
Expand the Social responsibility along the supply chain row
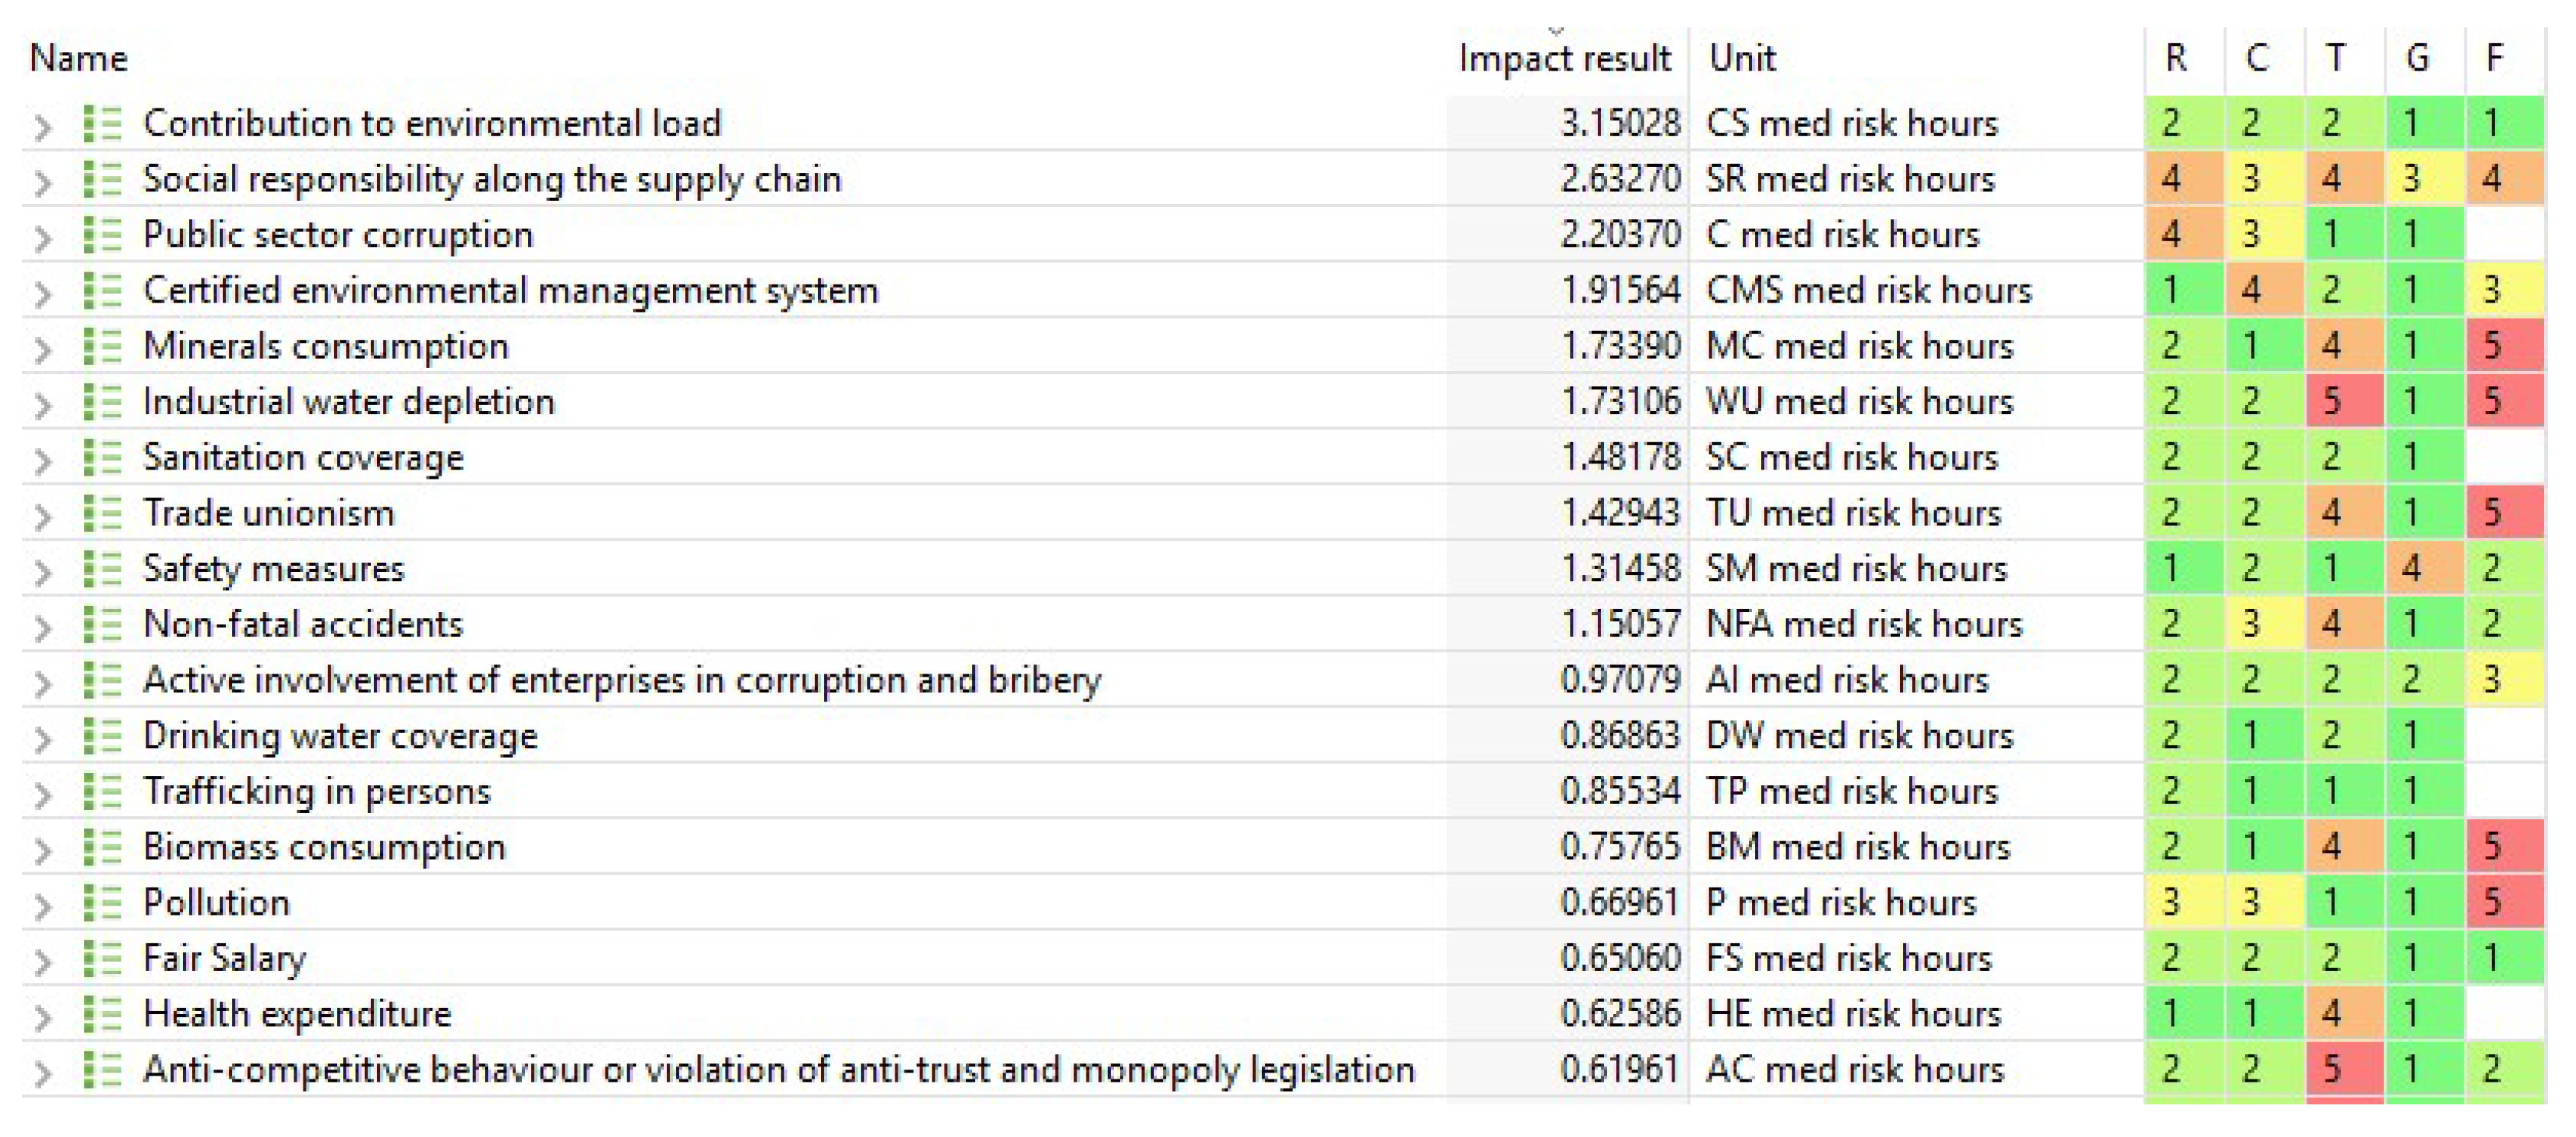42,182
